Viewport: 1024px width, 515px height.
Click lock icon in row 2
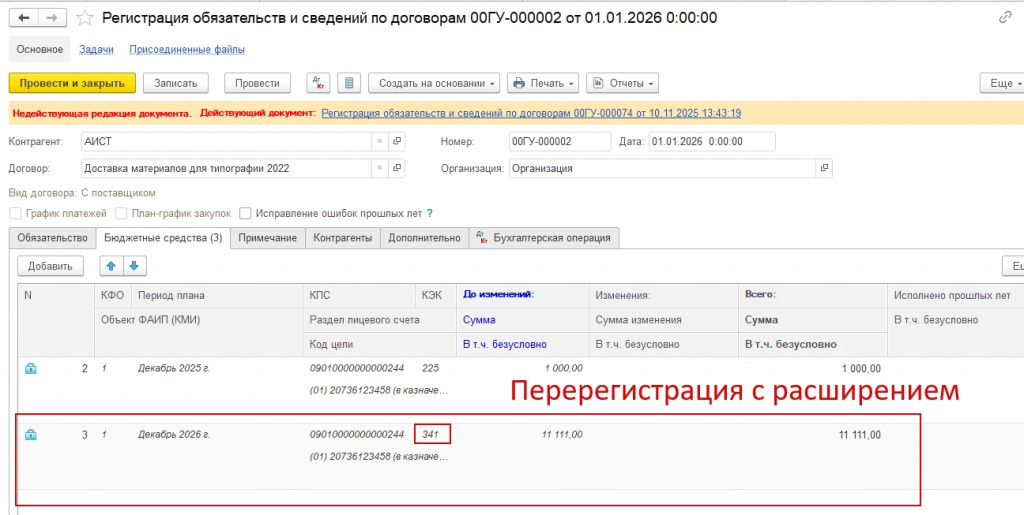[30, 369]
